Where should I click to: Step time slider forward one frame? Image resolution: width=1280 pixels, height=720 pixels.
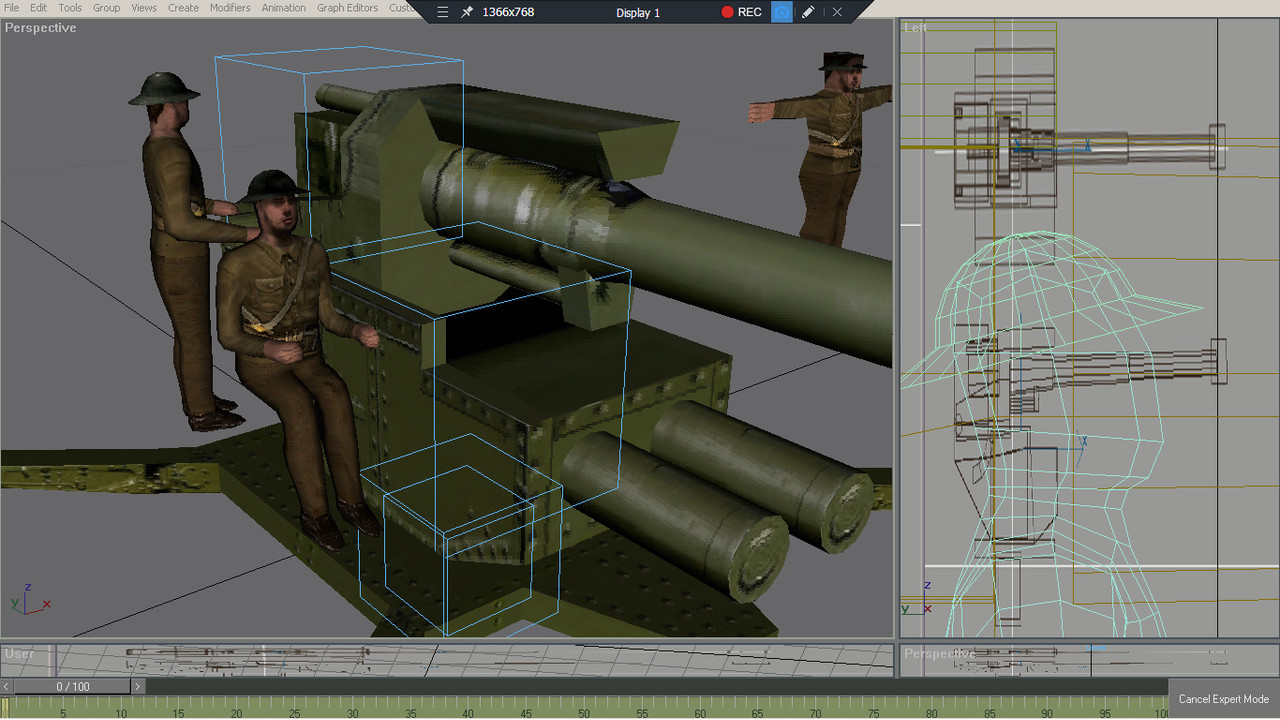point(138,686)
